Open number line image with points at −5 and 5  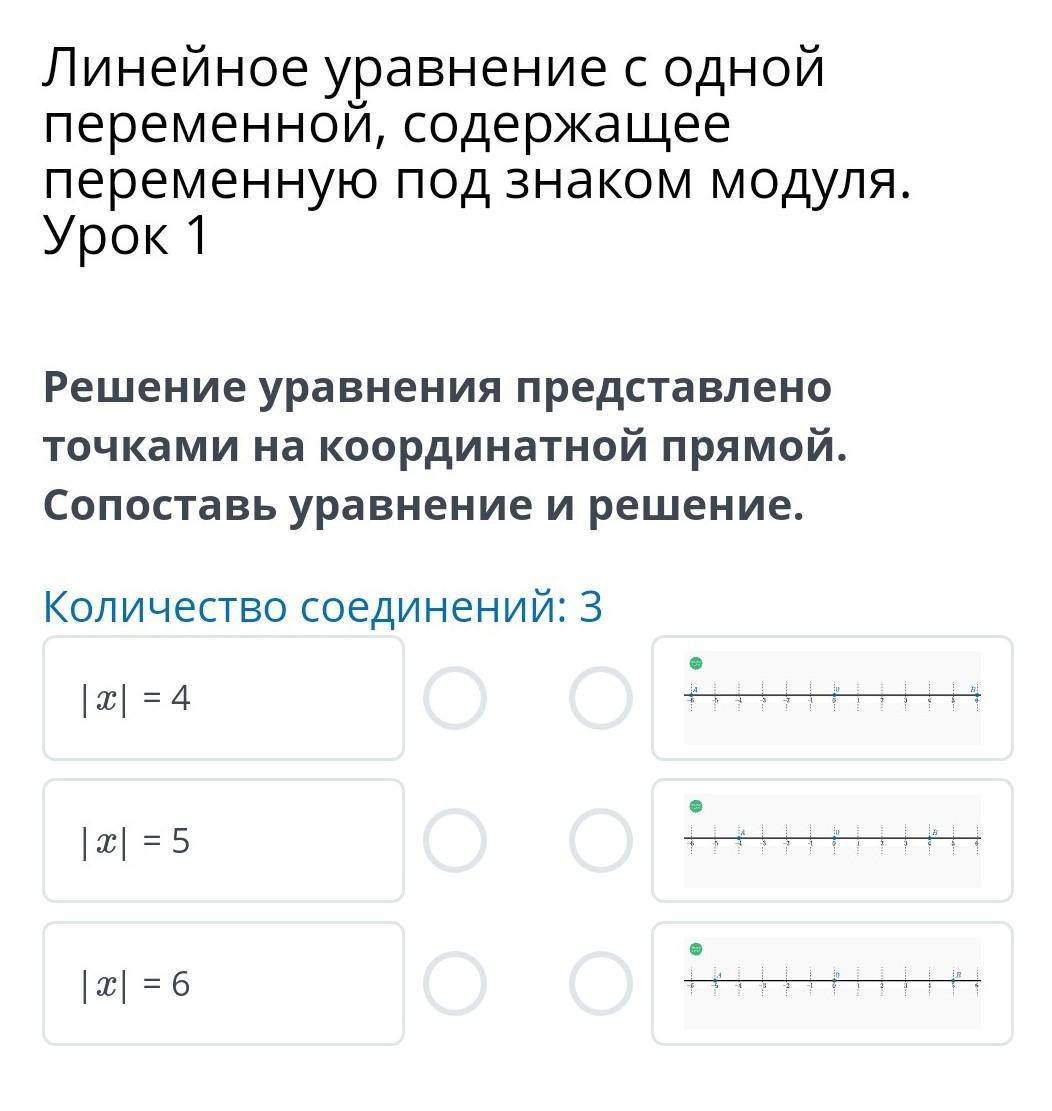pos(832,984)
